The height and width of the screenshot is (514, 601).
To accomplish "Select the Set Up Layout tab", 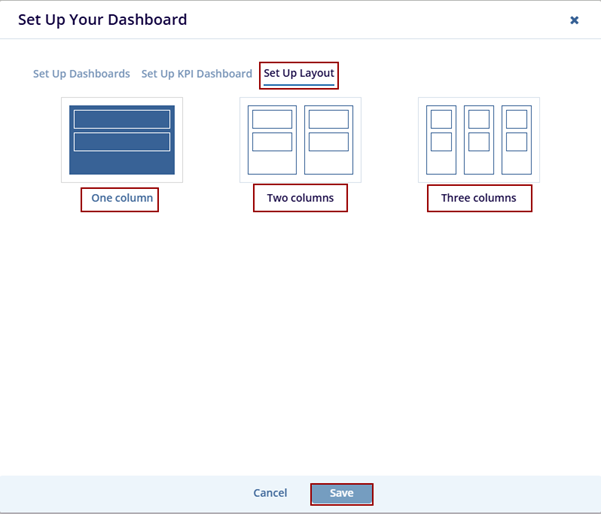I will tap(299, 74).
